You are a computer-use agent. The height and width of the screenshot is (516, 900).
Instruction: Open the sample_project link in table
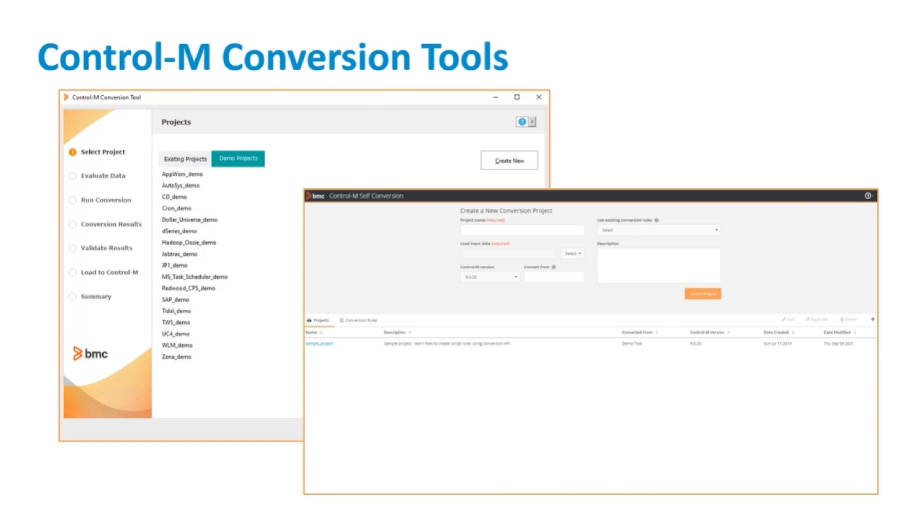[x=320, y=343]
